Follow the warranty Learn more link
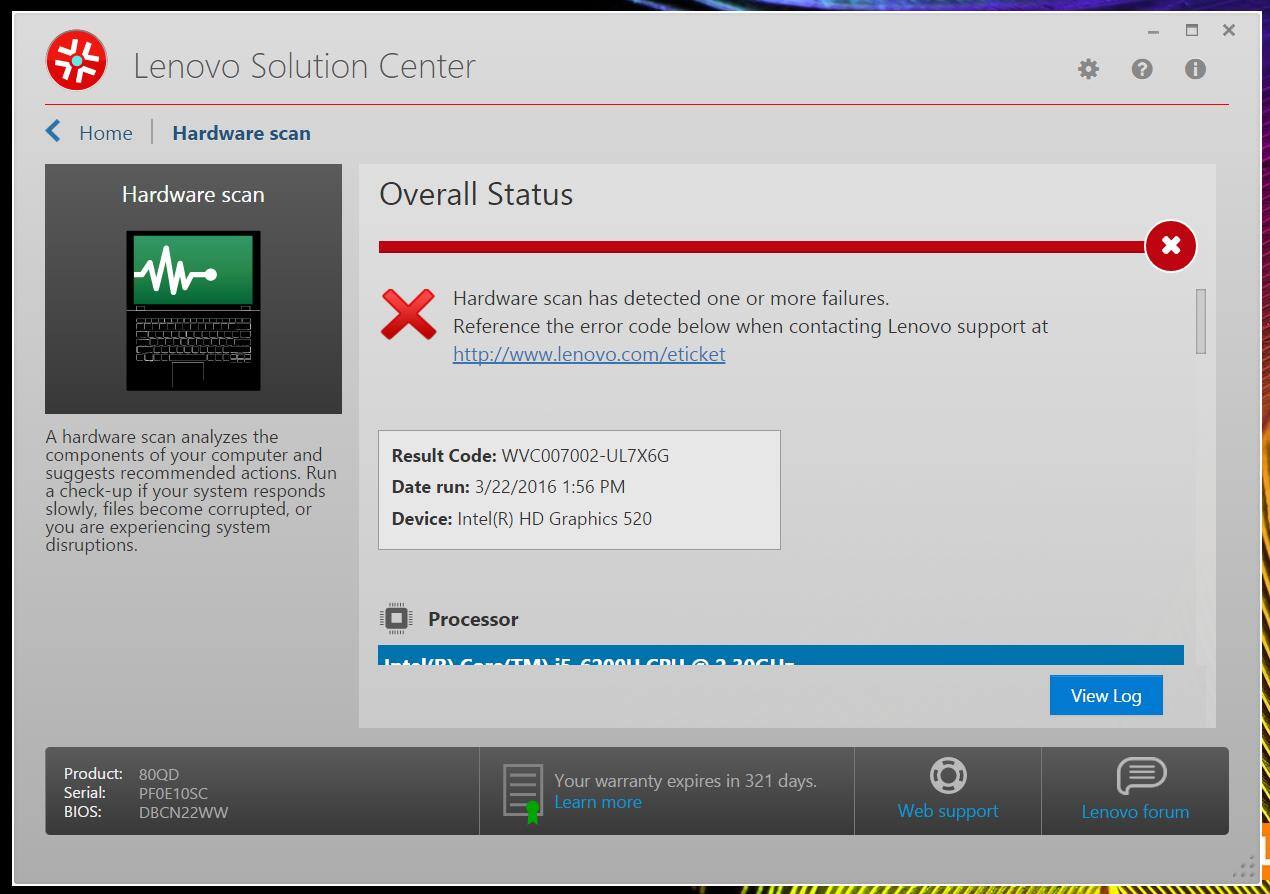The image size is (1270, 894). pos(598,802)
